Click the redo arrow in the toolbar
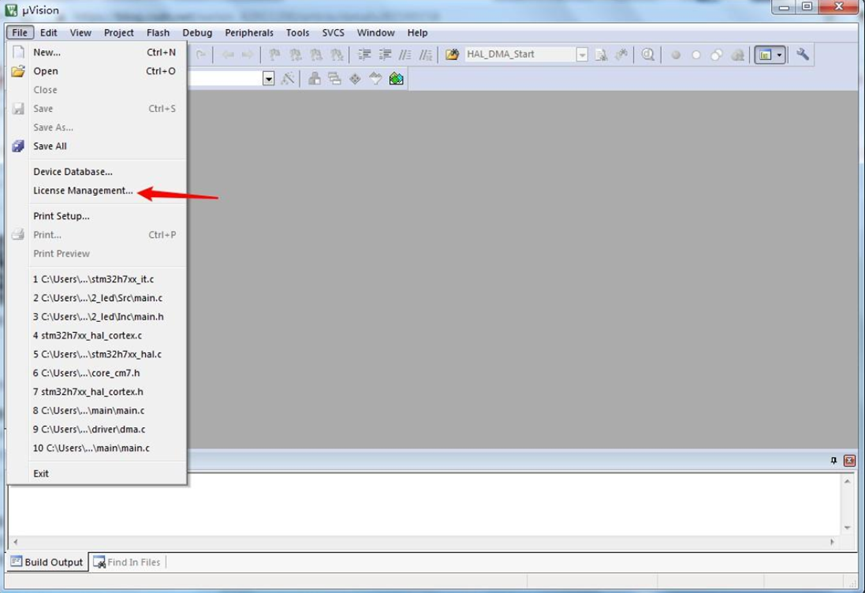Screen dimensions: 865x593 [x=201, y=54]
